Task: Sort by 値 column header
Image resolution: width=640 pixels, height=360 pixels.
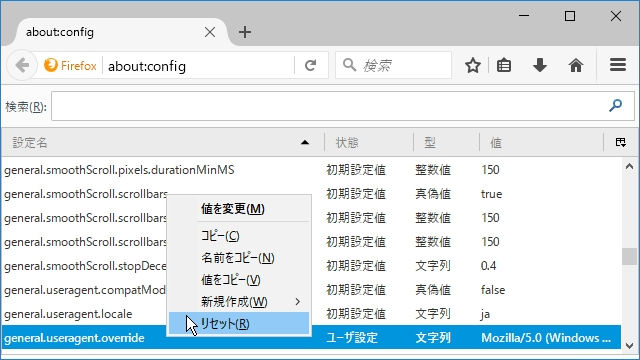Action: [x=541, y=143]
